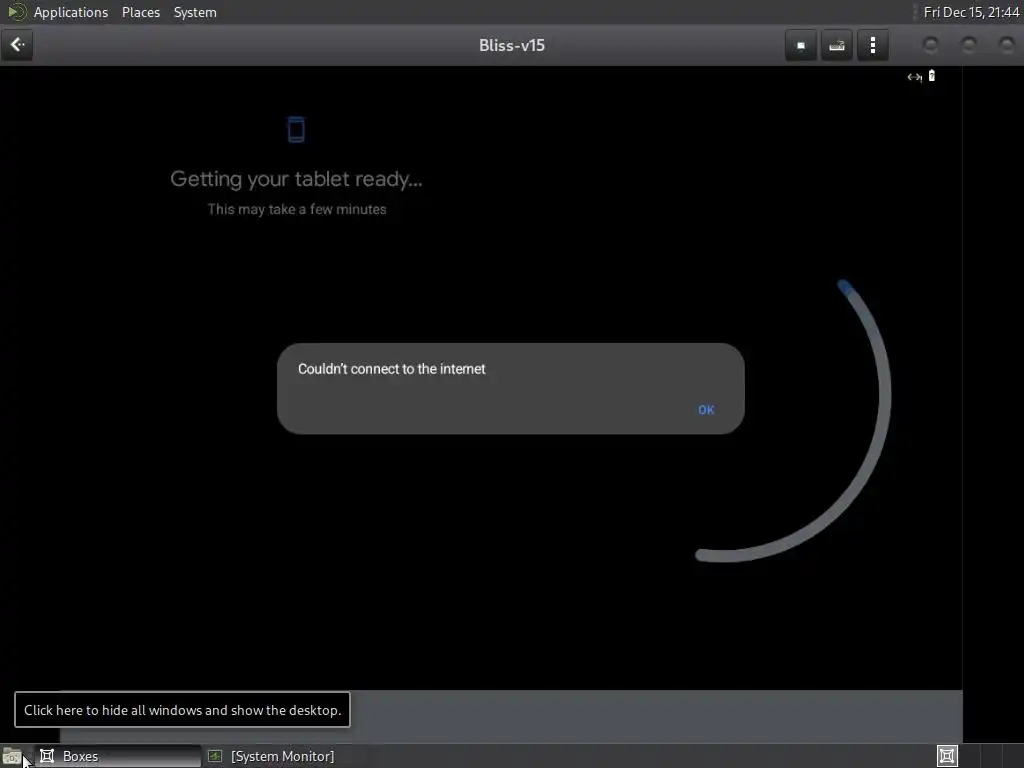
Task: Open the System menu
Action: pos(195,12)
